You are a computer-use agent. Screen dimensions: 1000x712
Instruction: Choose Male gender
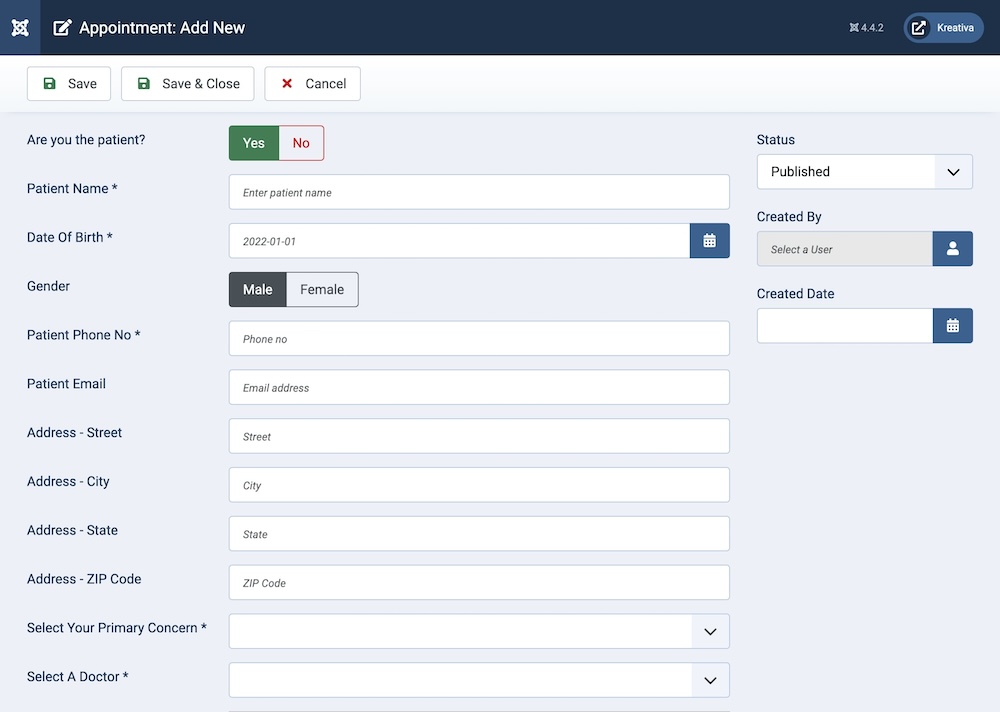point(258,289)
